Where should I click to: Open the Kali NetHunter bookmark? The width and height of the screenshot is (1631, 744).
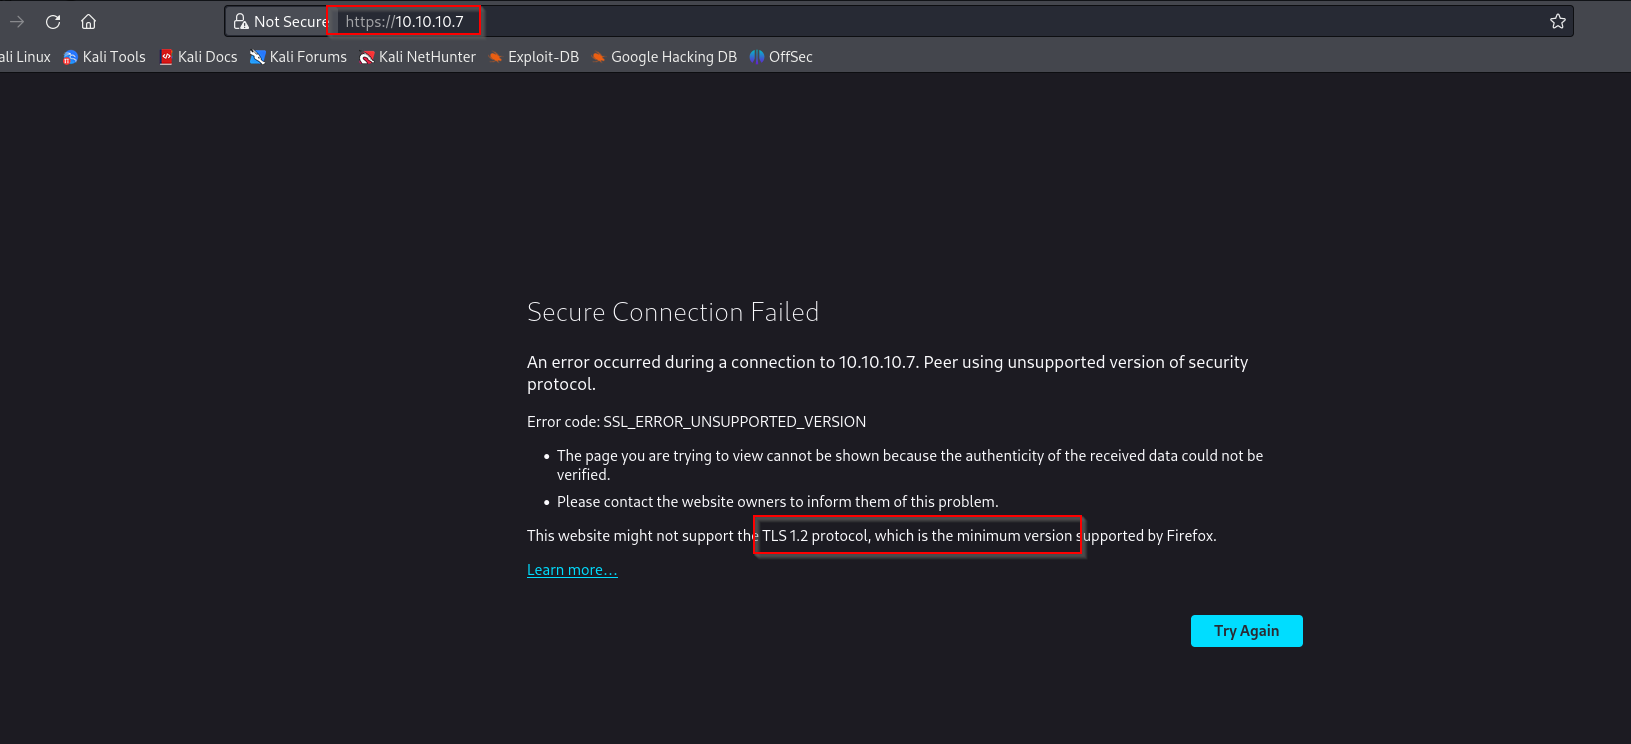click(x=417, y=57)
